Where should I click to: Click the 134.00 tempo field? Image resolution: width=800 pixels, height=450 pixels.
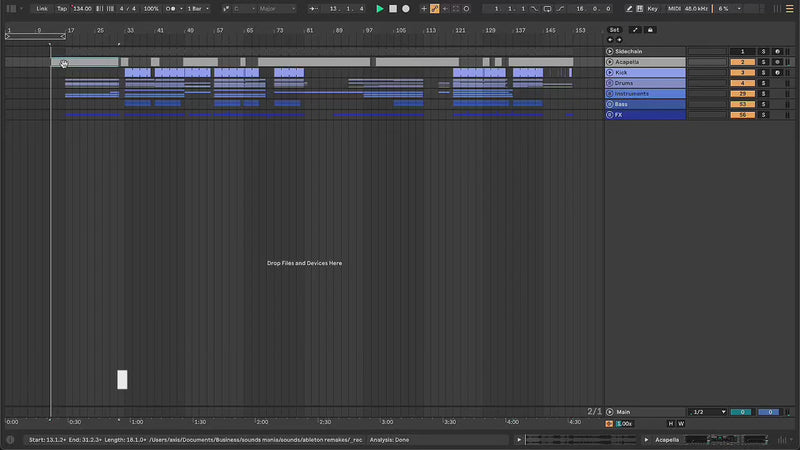(83, 8)
